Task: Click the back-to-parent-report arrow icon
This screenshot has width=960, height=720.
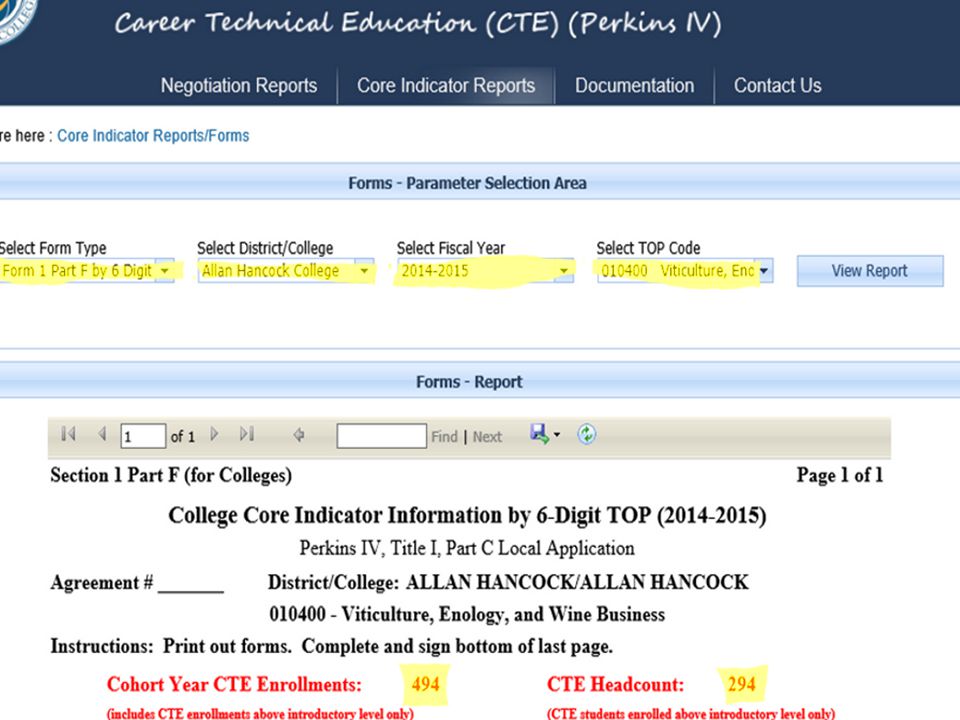Action: 299,435
